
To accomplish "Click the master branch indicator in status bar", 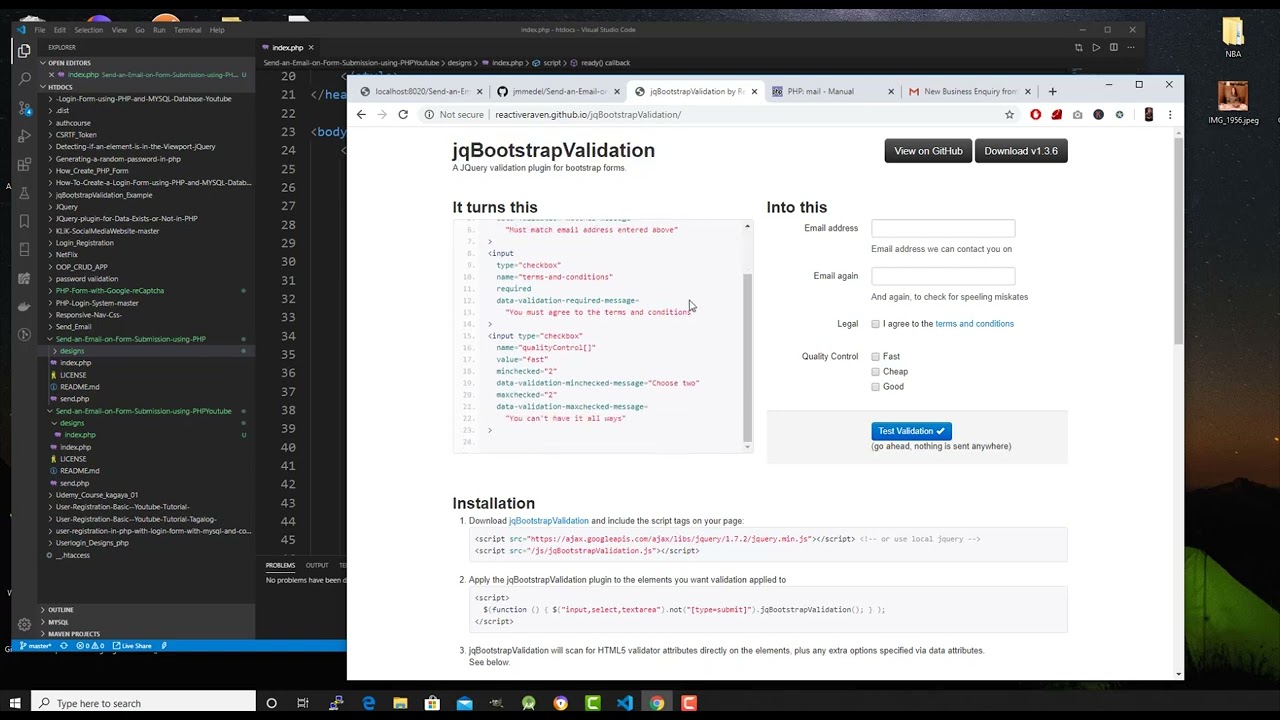I will pos(36,646).
